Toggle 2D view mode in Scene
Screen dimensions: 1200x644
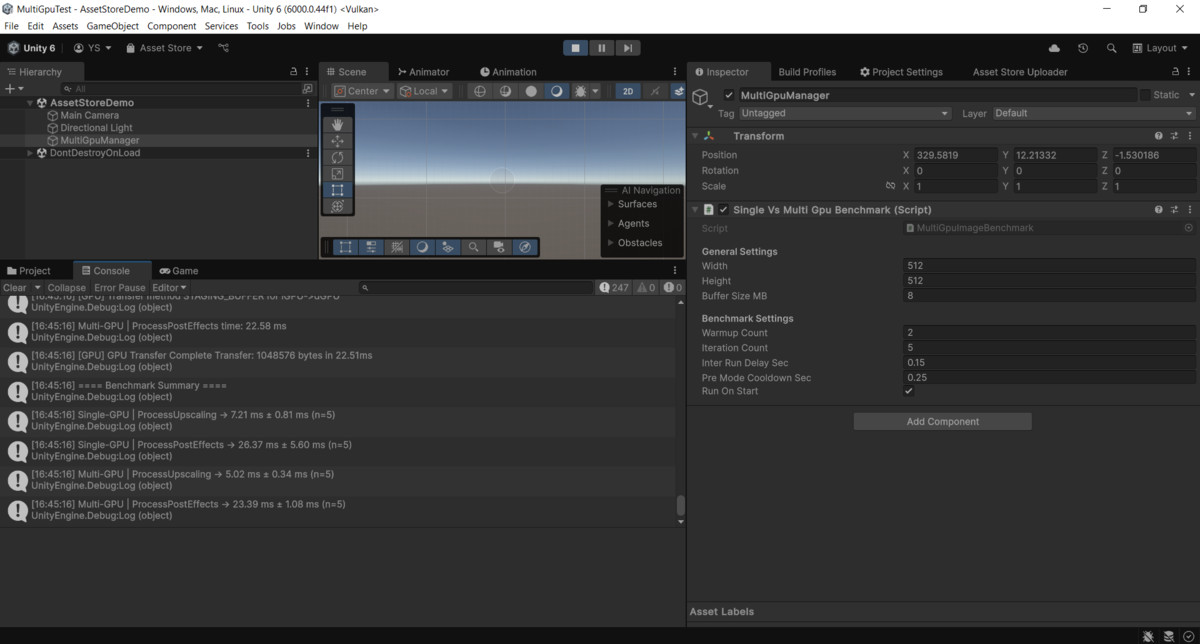pos(628,91)
